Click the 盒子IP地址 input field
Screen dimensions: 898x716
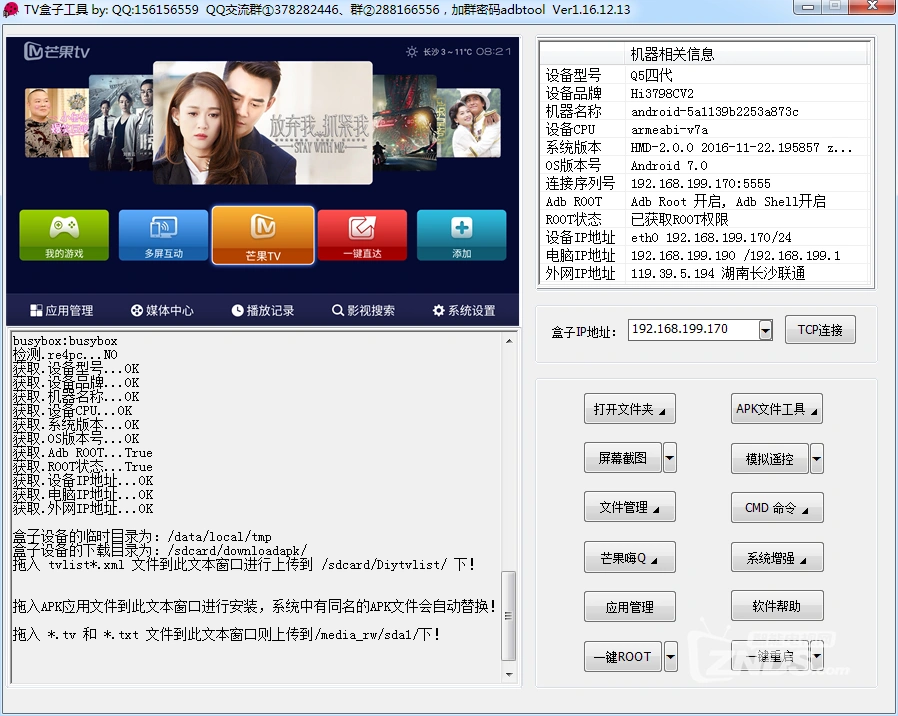[694, 329]
